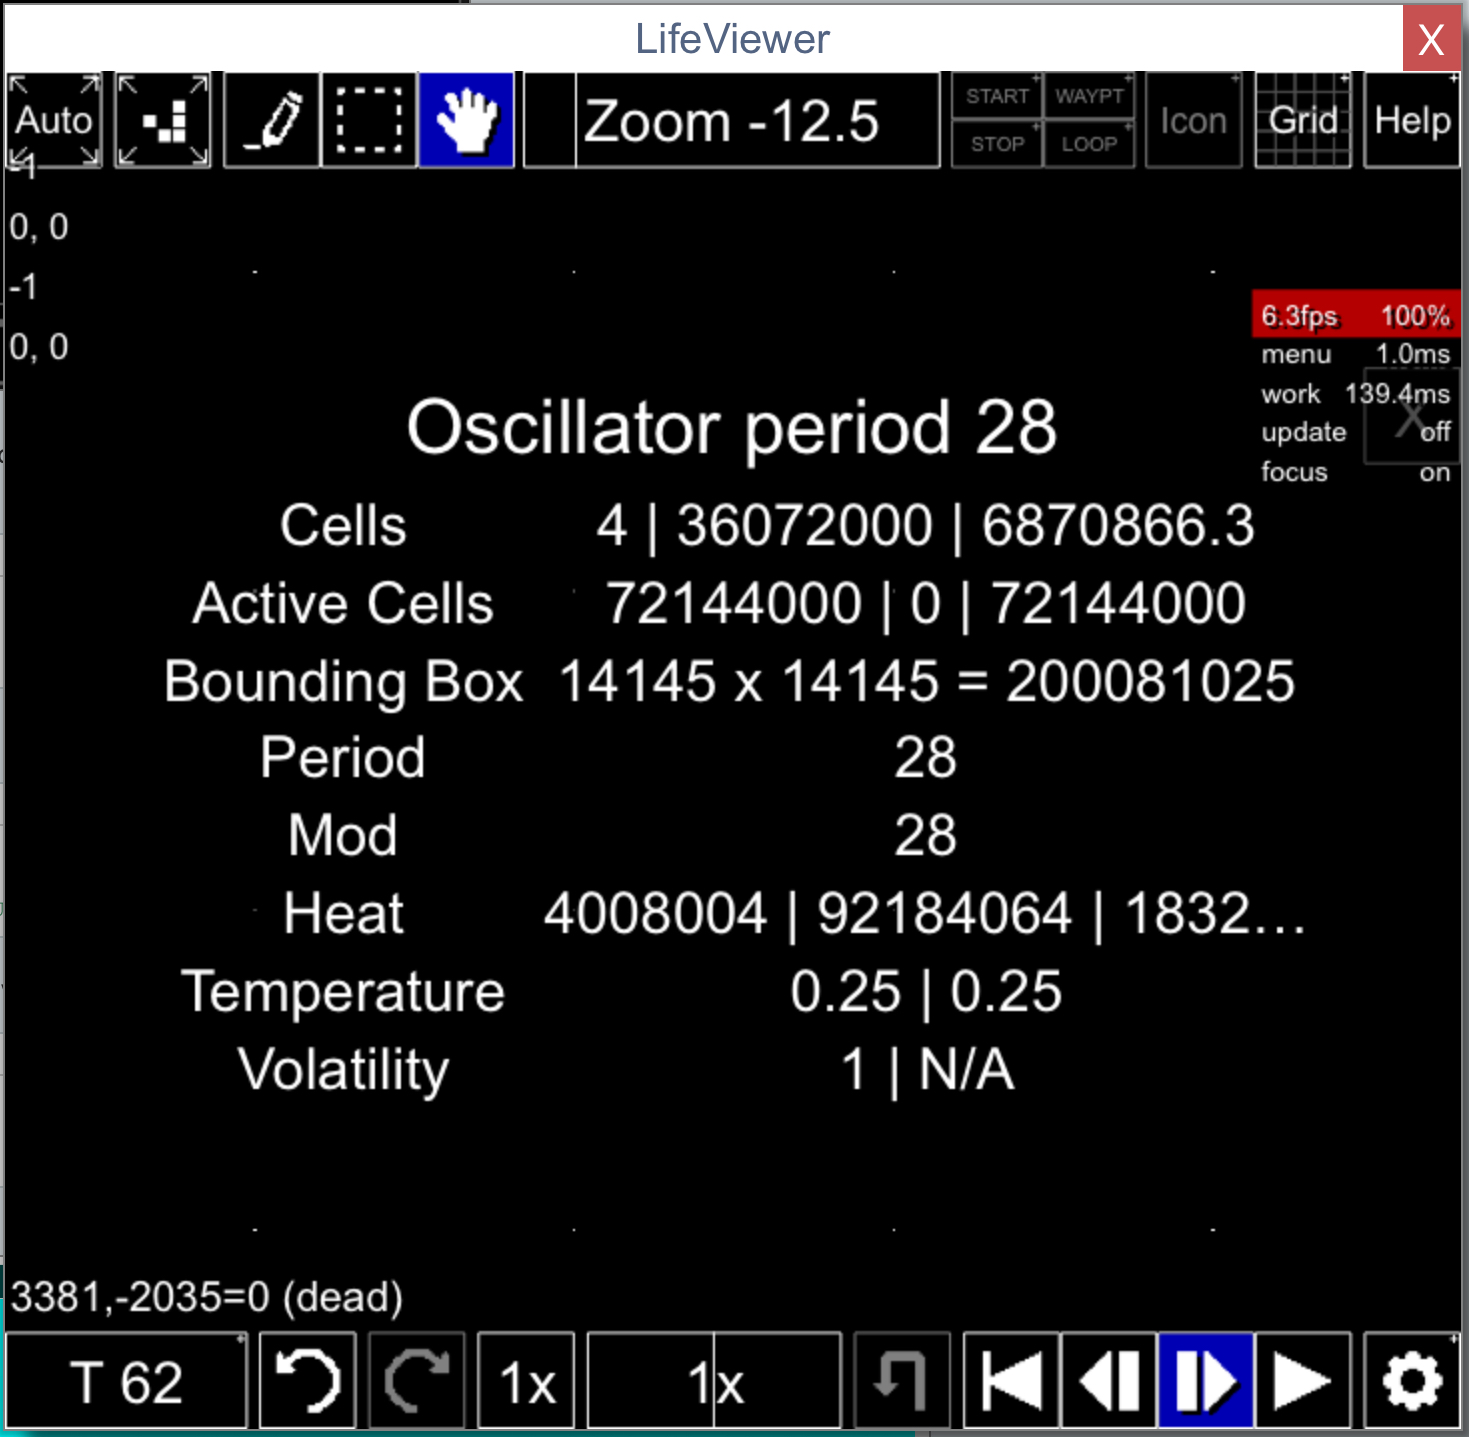Click the STOP button
This screenshot has width=1469, height=1437.
pyautogui.click(x=997, y=144)
